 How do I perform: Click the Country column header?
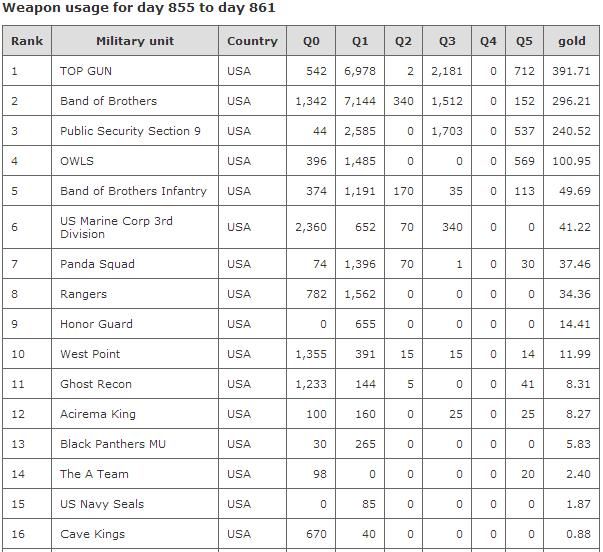(x=252, y=41)
